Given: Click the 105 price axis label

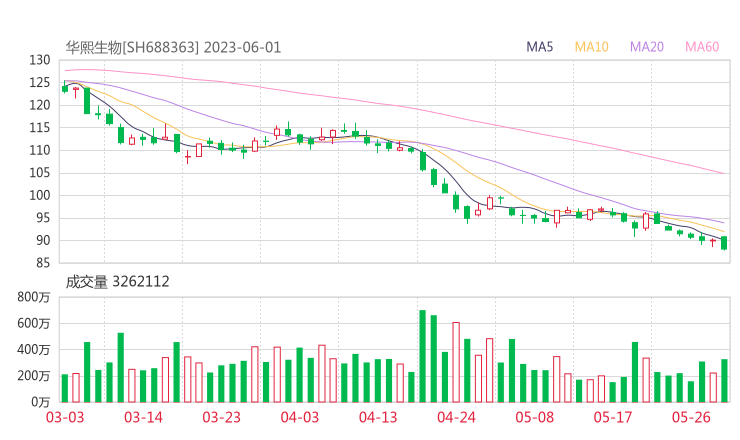Looking at the screenshot, I should pyautogui.click(x=40, y=173).
